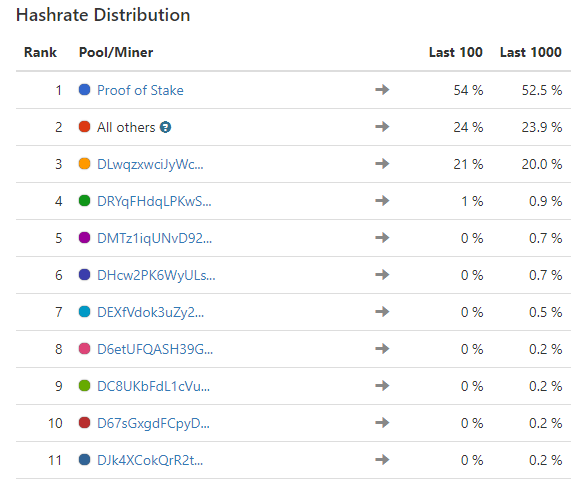Screen dimensions: 581x482
Task: Click the trend arrow in the DLwqzxwciJyWc row
Action: (382, 164)
